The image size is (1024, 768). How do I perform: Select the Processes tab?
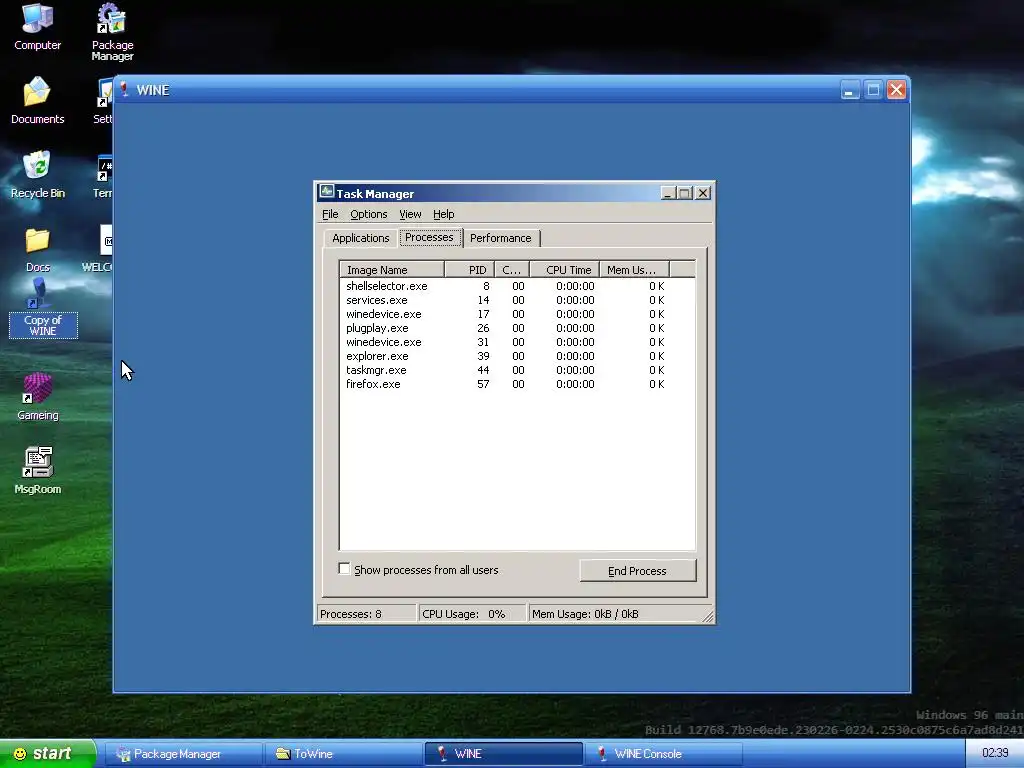[x=430, y=237]
